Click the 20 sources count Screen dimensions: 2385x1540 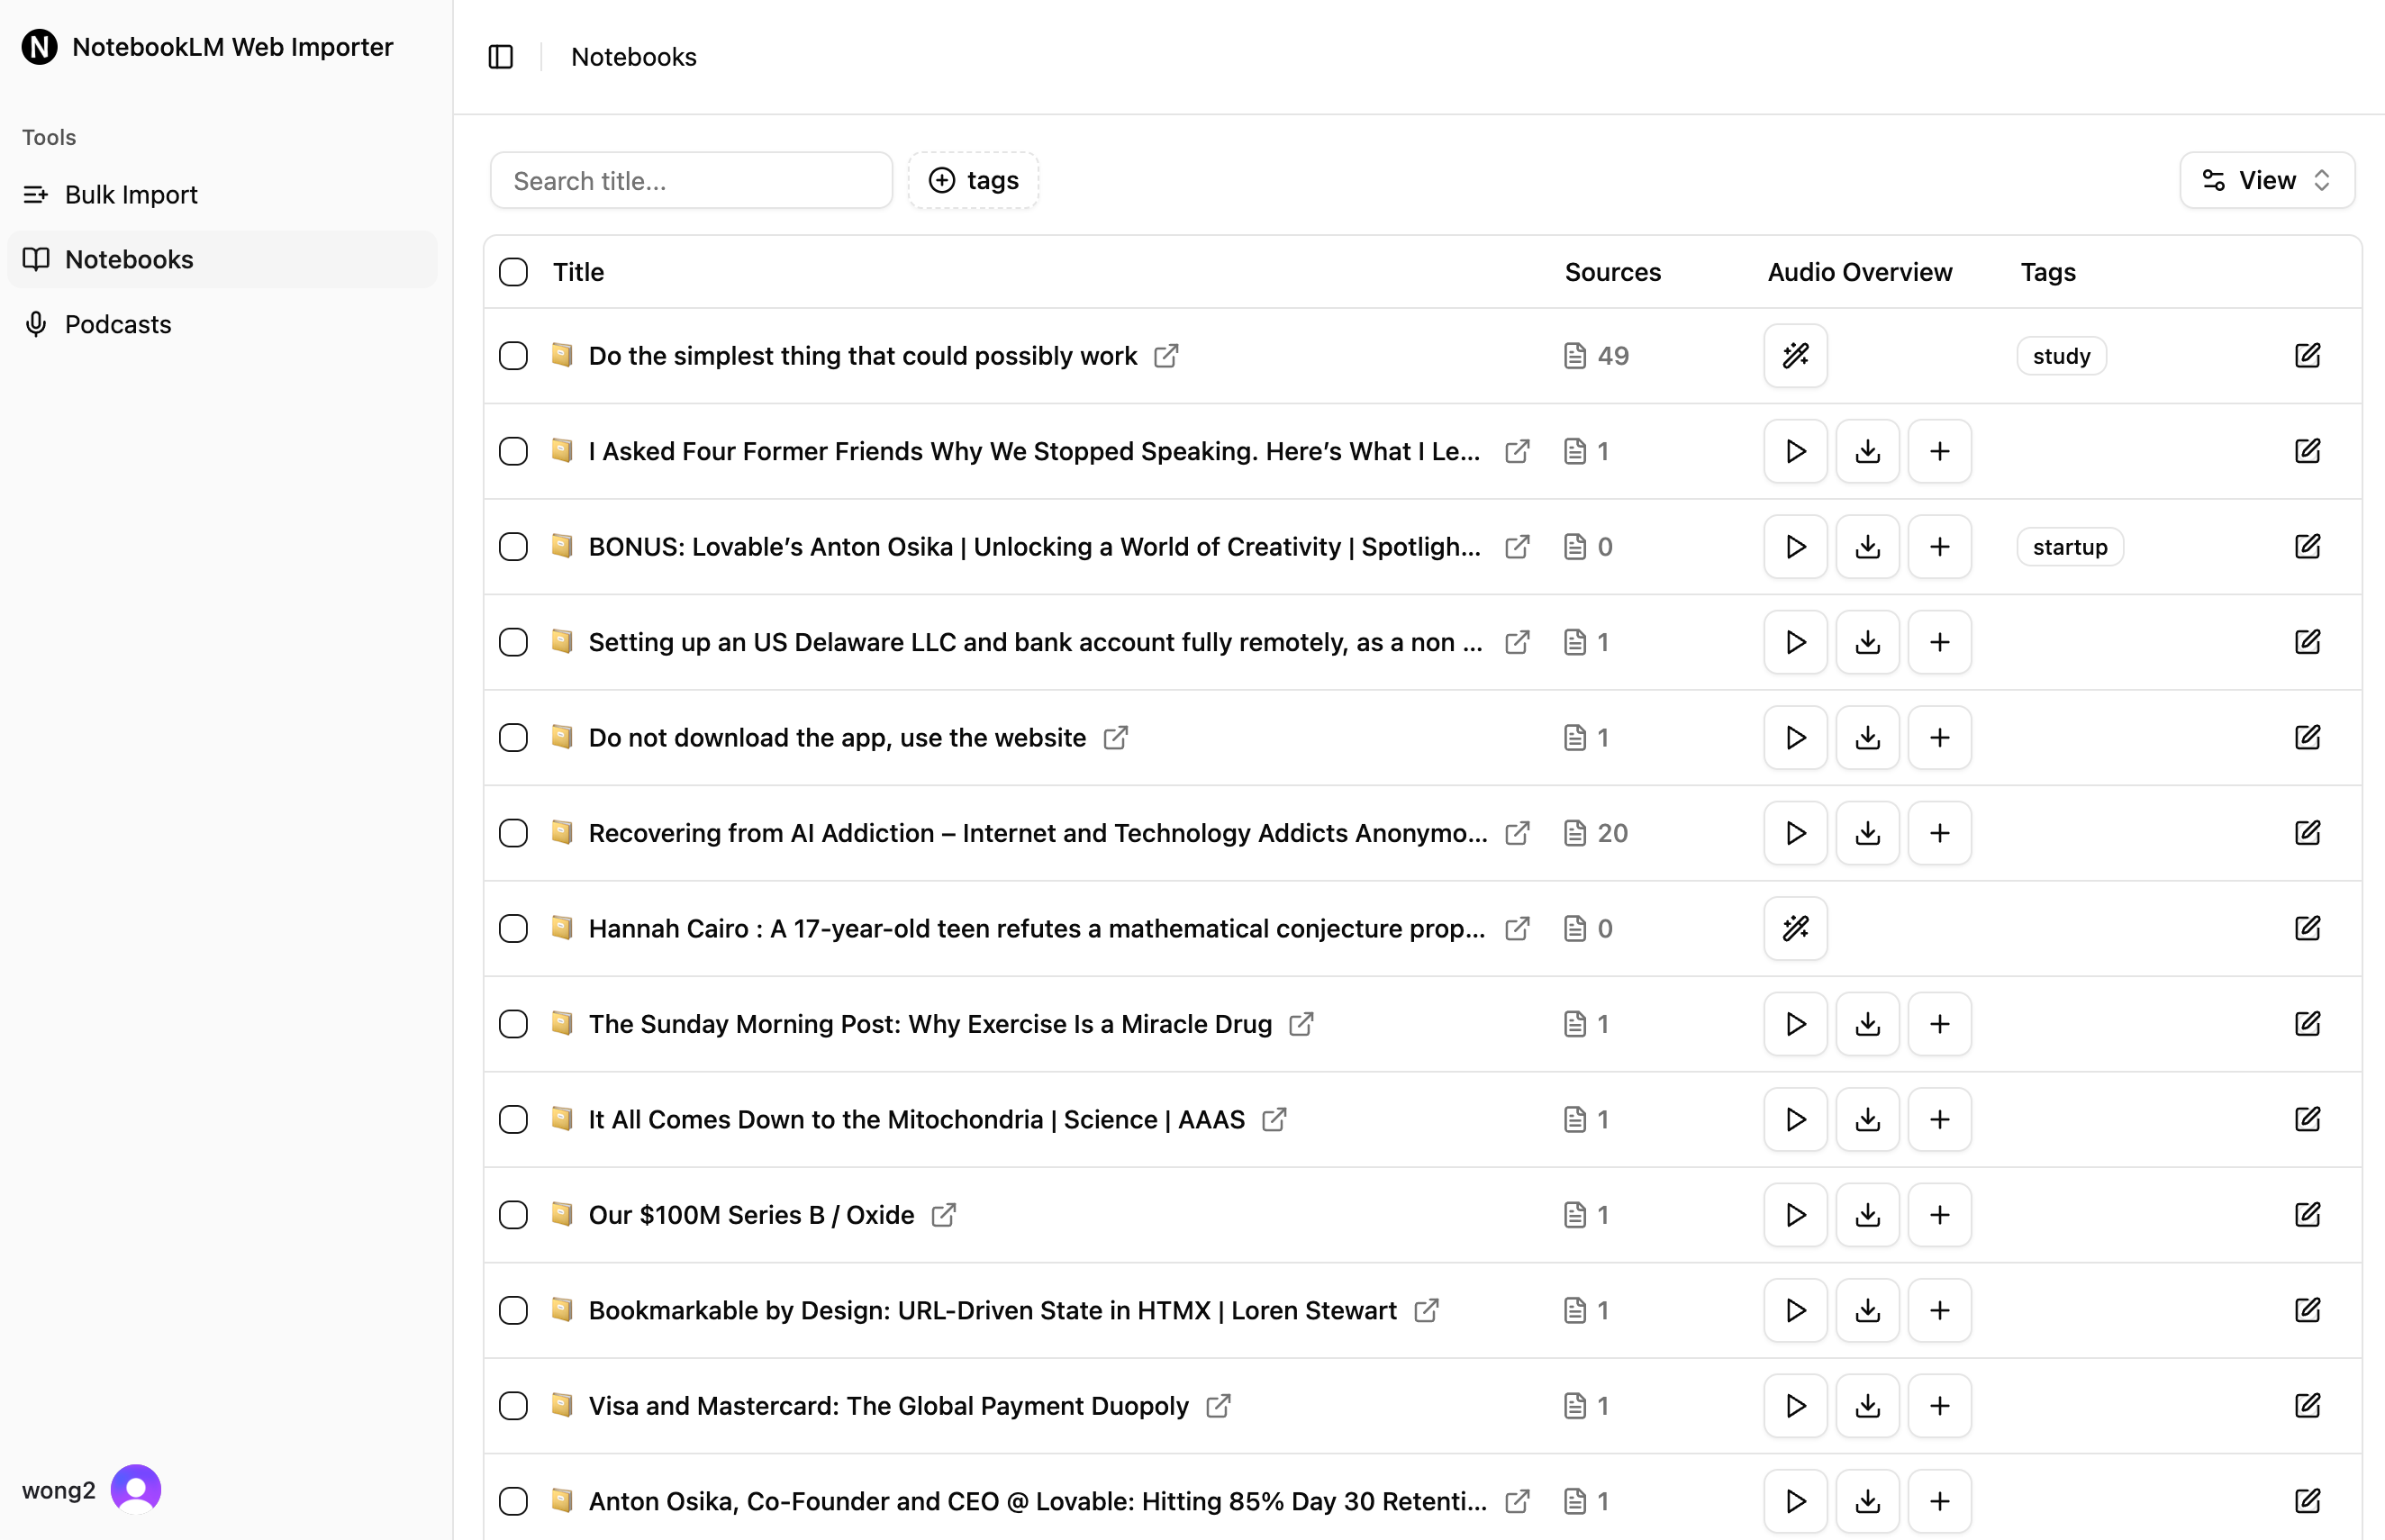tap(1612, 833)
